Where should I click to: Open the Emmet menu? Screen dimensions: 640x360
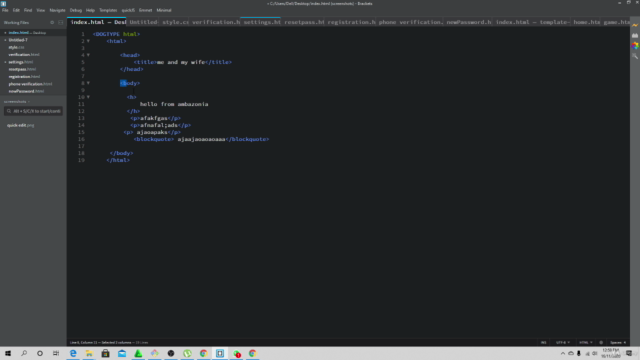point(145,10)
